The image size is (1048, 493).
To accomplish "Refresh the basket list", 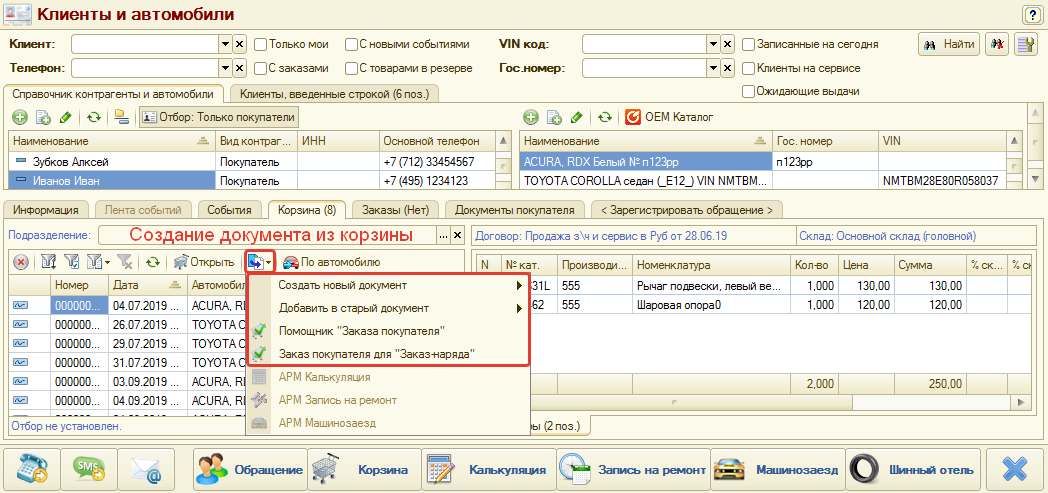I will pos(153,263).
